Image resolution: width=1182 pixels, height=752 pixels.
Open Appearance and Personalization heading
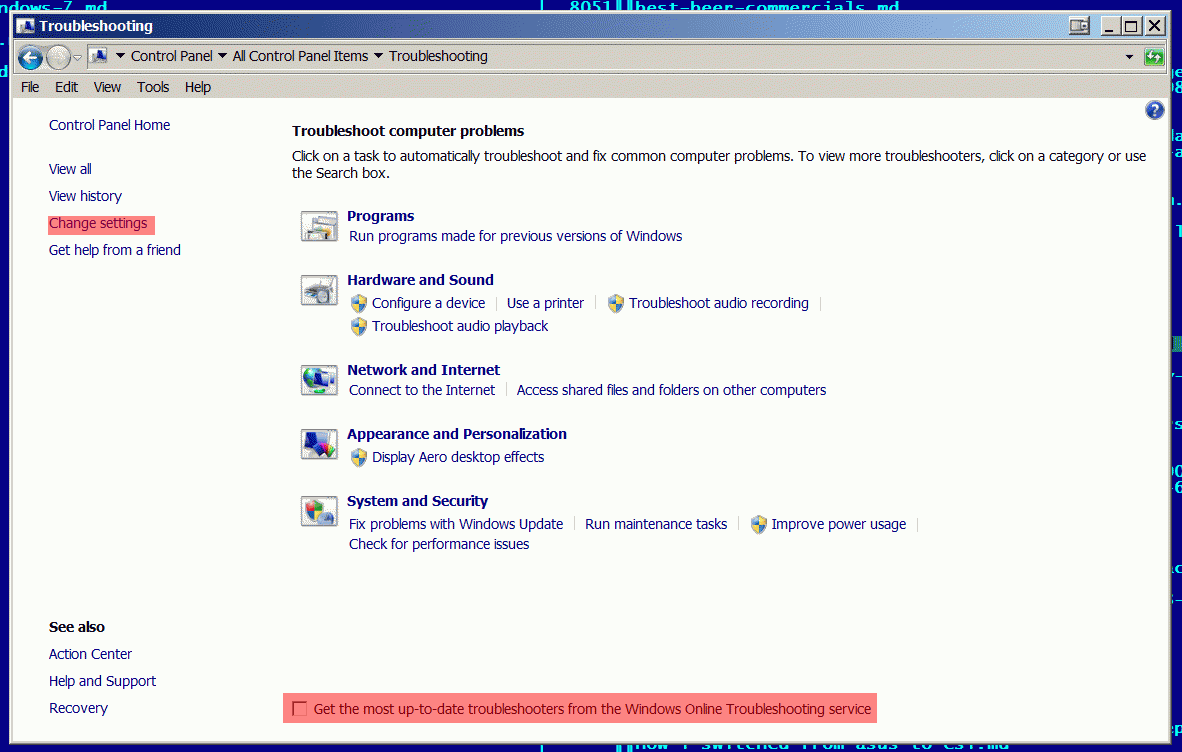(x=457, y=434)
